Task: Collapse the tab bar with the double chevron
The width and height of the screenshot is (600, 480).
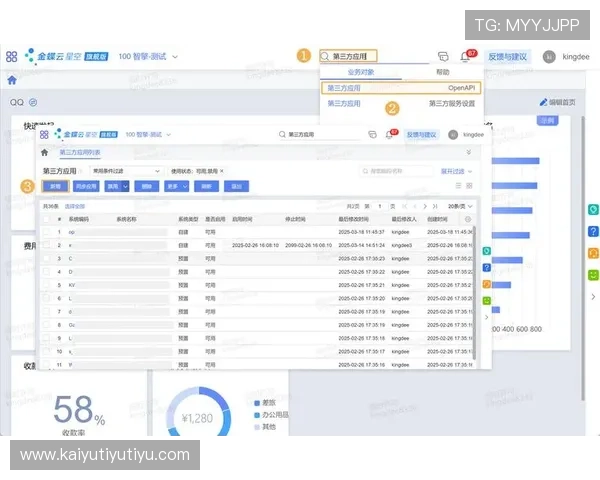Action: point(469,152)
